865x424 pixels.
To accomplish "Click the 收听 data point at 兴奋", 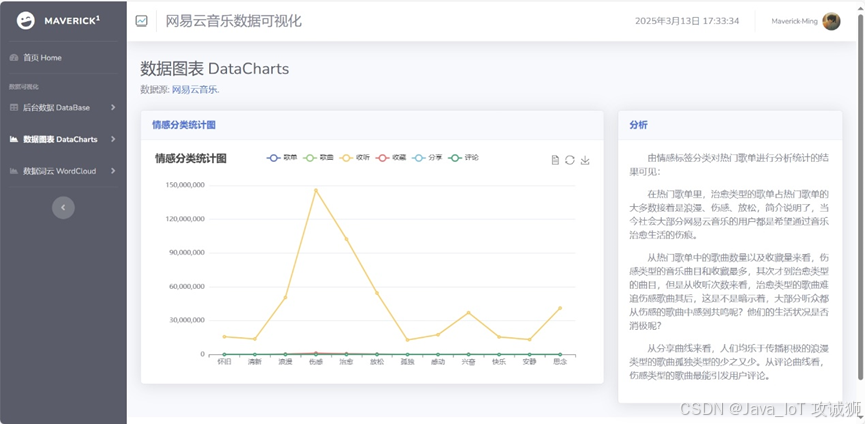I will pyautogui.click(x=469, y=313).
